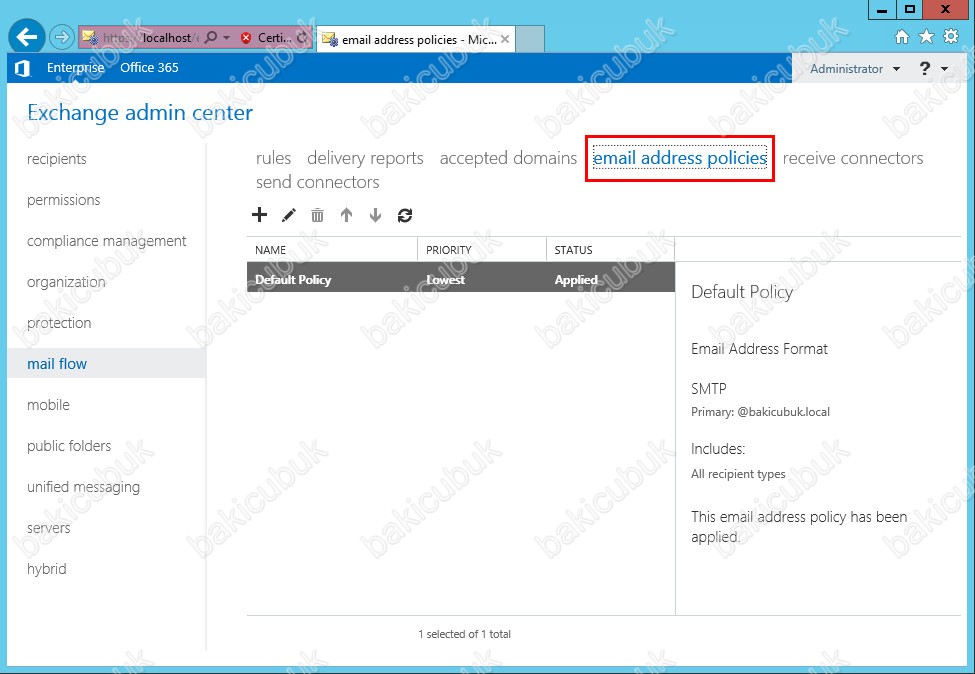Edit selected policy with pencil icon
Screen dimensions: 975x674
click(x=289, y=215)
